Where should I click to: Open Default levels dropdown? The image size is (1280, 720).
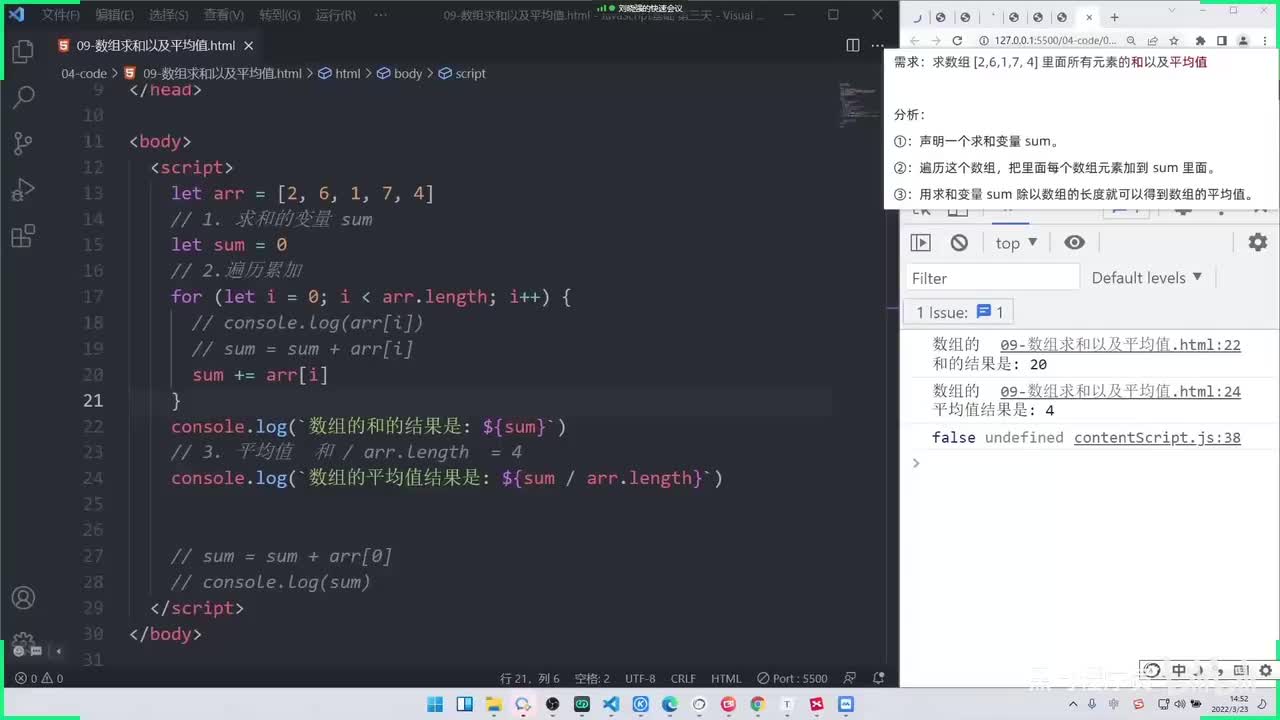click(1147, 277)
